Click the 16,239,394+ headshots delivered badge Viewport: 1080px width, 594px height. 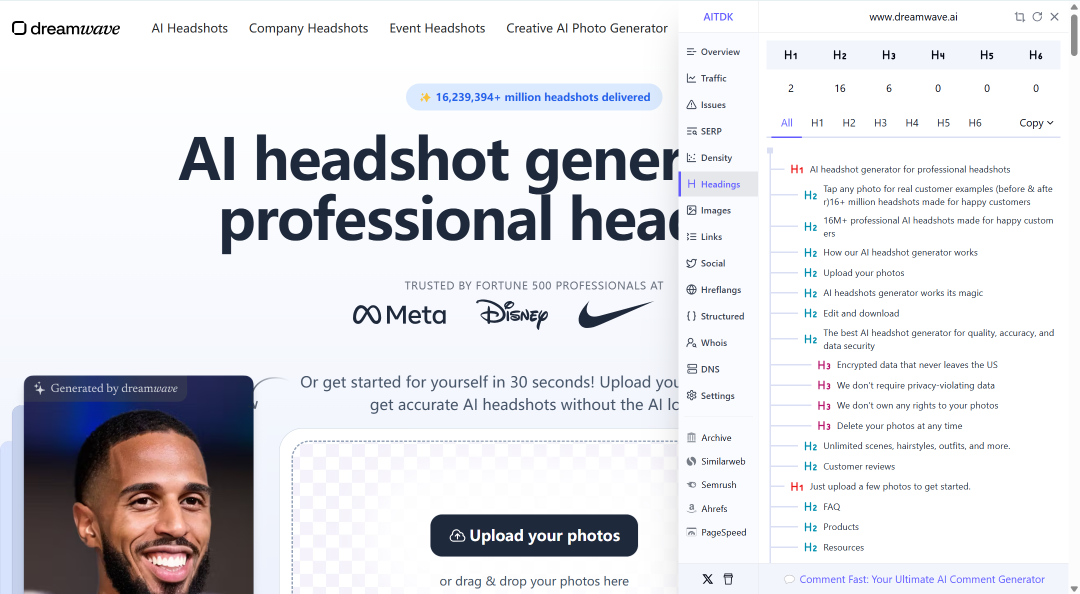tap(534, 97)
